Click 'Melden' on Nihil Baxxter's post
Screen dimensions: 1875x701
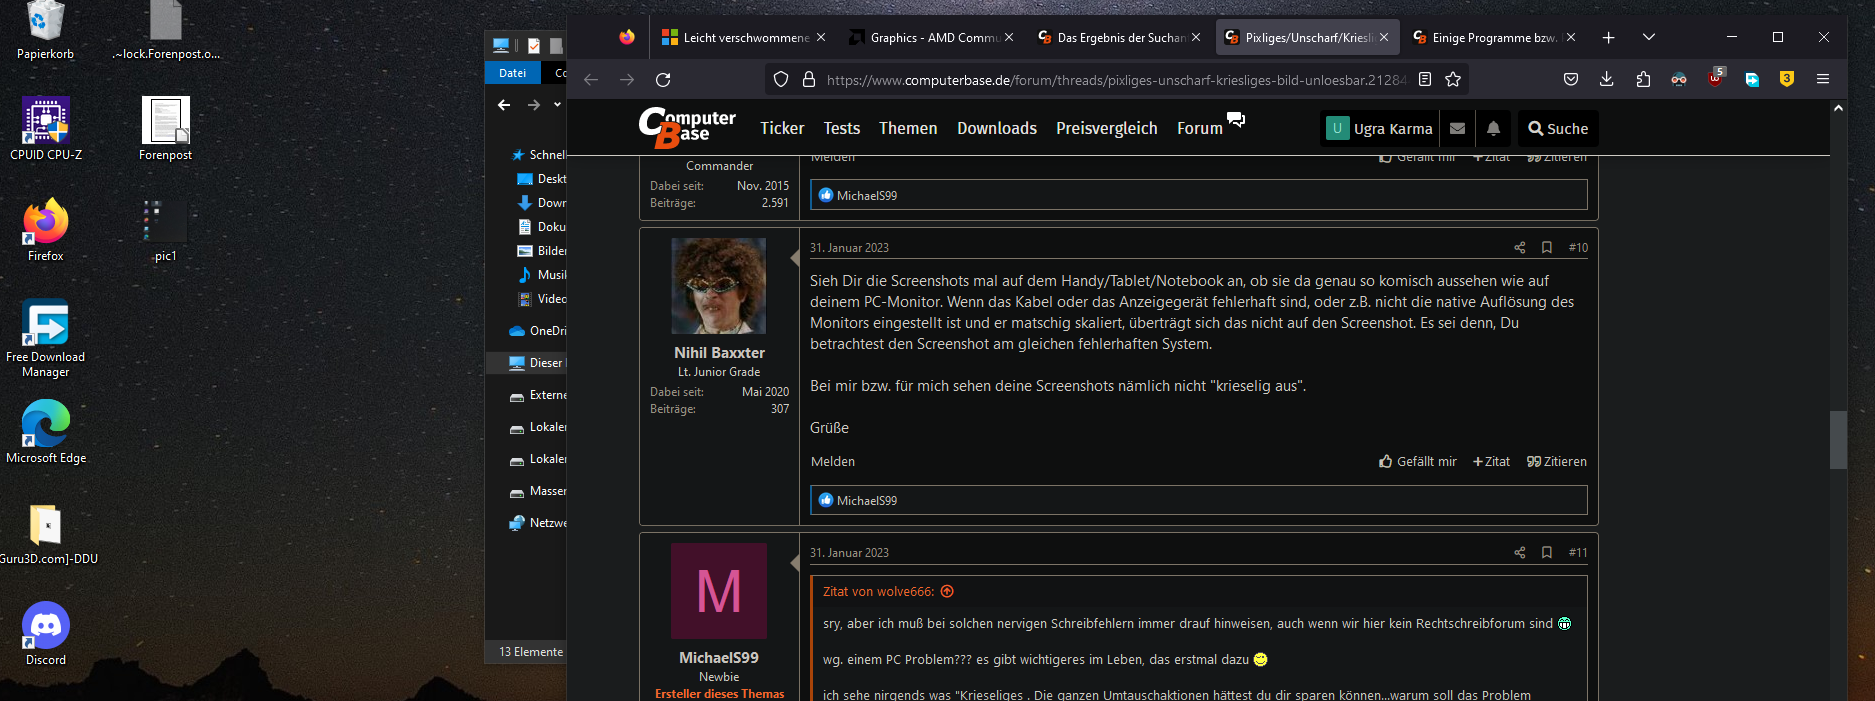click(833, 461)
